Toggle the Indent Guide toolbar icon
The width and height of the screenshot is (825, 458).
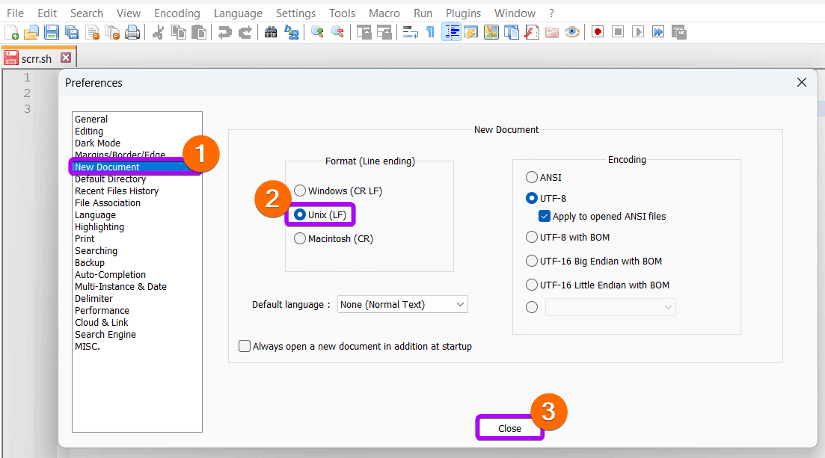pyautogui.click(x=451, y=33)
